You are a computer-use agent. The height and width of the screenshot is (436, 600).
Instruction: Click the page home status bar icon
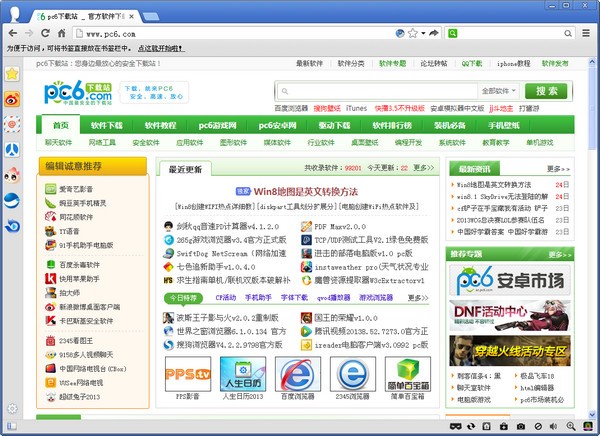[x=487, y=426]
